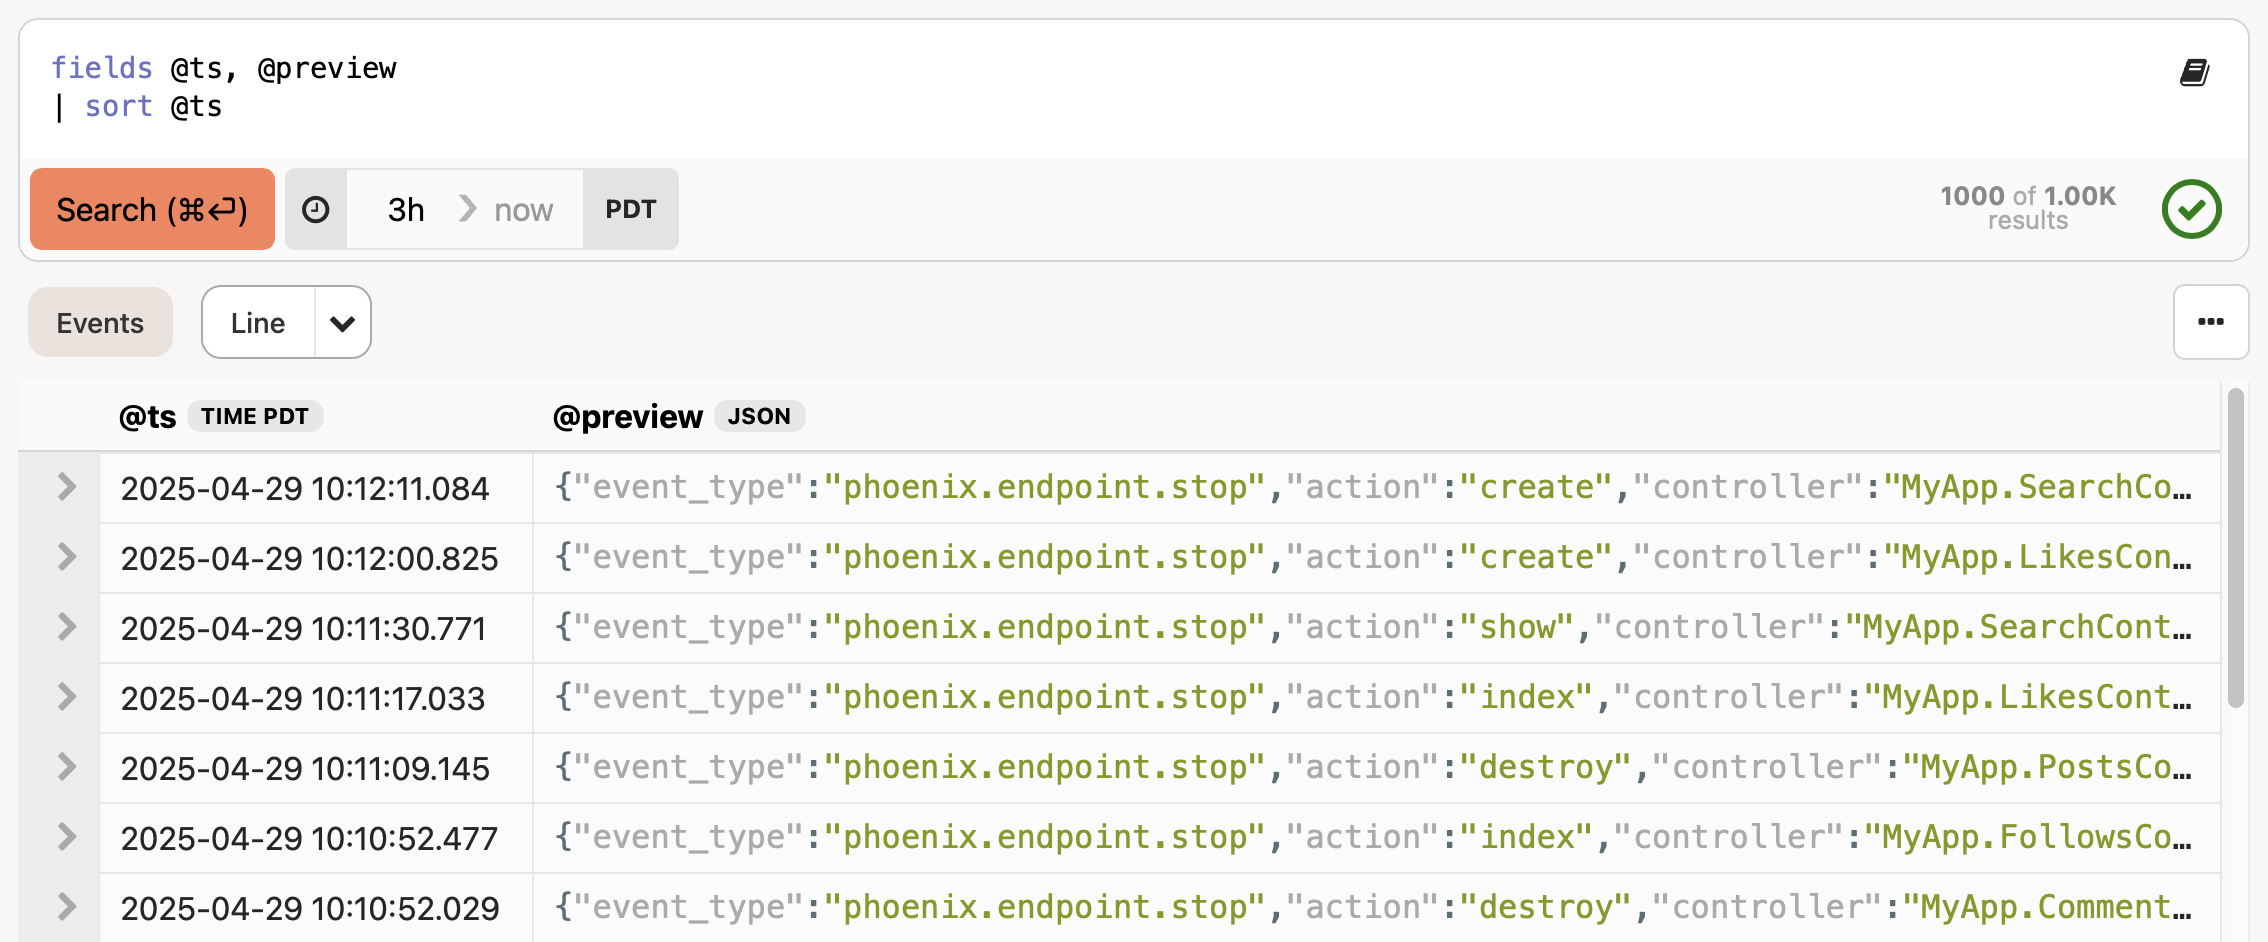Click the clock time-range icon
This screenshot has height=942, width=2268.
pyautogui.click(x=315, y=209)
